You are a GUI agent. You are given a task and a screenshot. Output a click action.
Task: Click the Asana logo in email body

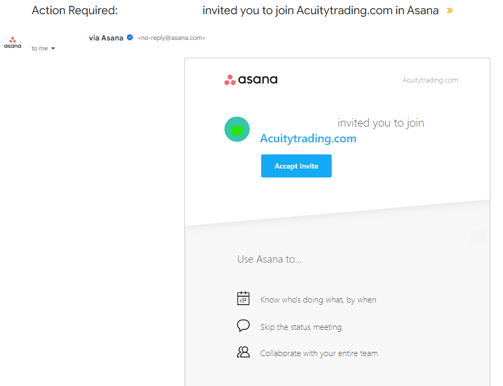point(251,80)
